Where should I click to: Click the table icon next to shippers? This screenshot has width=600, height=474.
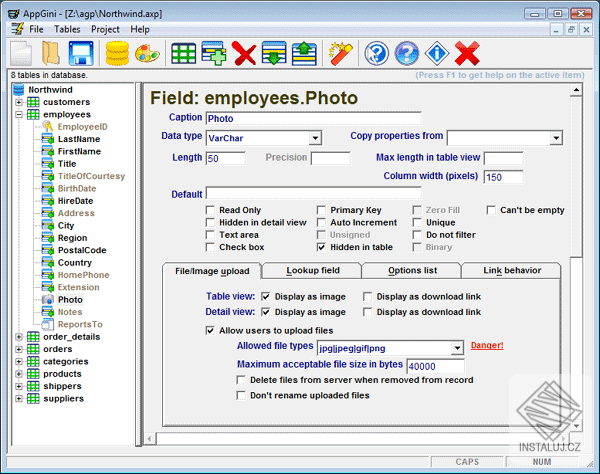[x=33, y=386]
